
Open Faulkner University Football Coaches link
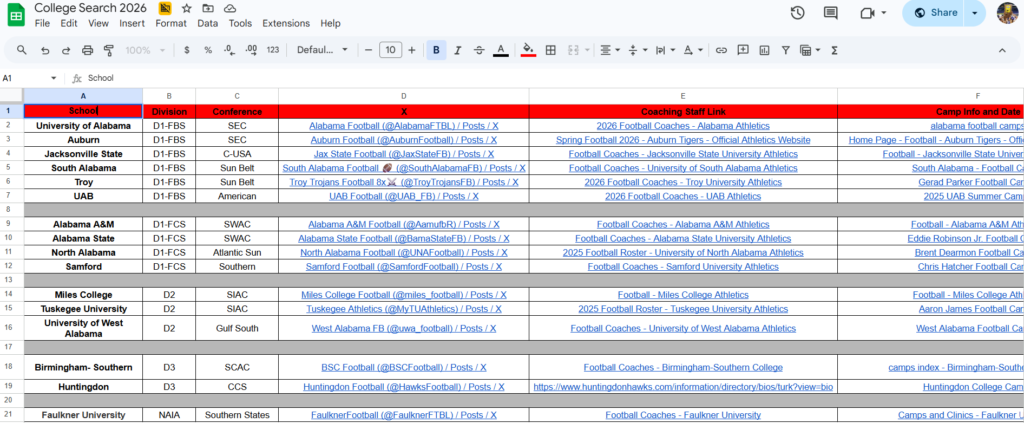tap(683, 415)
